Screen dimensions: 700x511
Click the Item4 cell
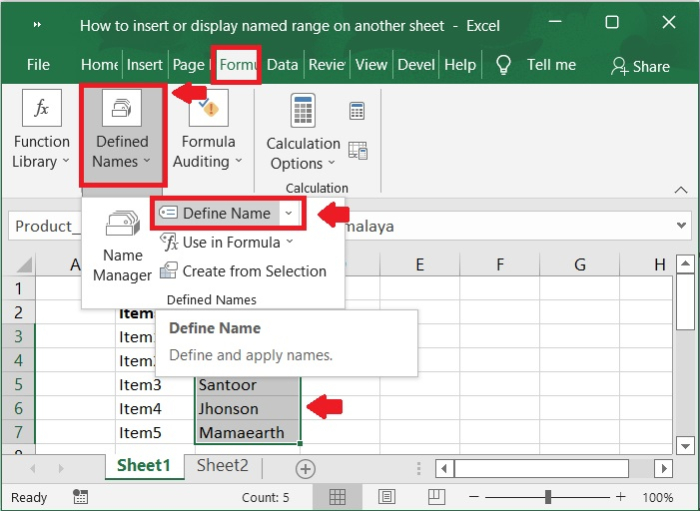click(x=154, y=408)
